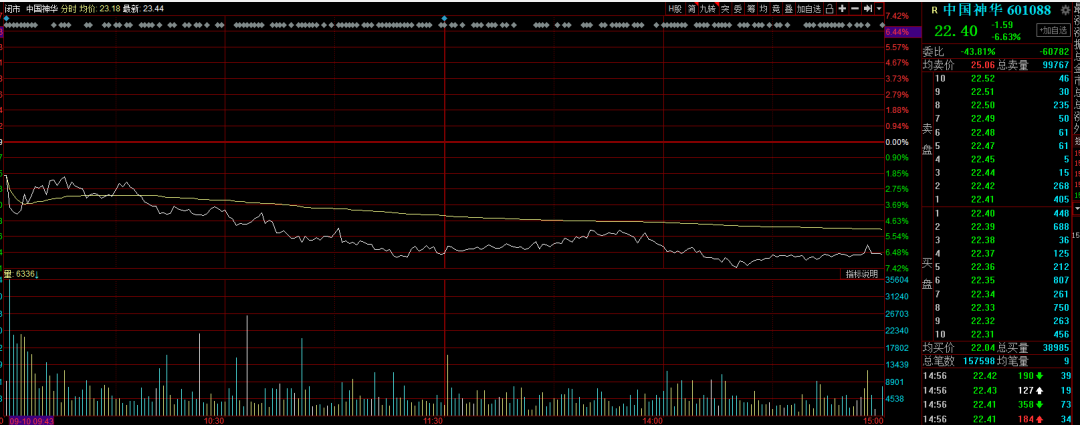Click the buy level 6 price 22.35
This screenshot has width=1080, height=425.
coord(982,280)
